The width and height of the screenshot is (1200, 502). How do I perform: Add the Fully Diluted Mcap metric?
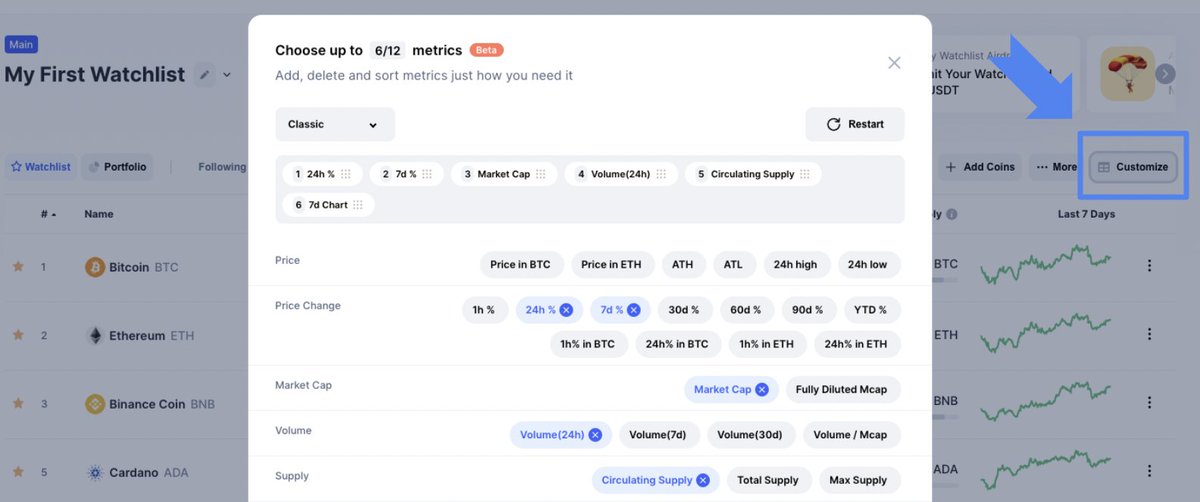click(842, 390)
